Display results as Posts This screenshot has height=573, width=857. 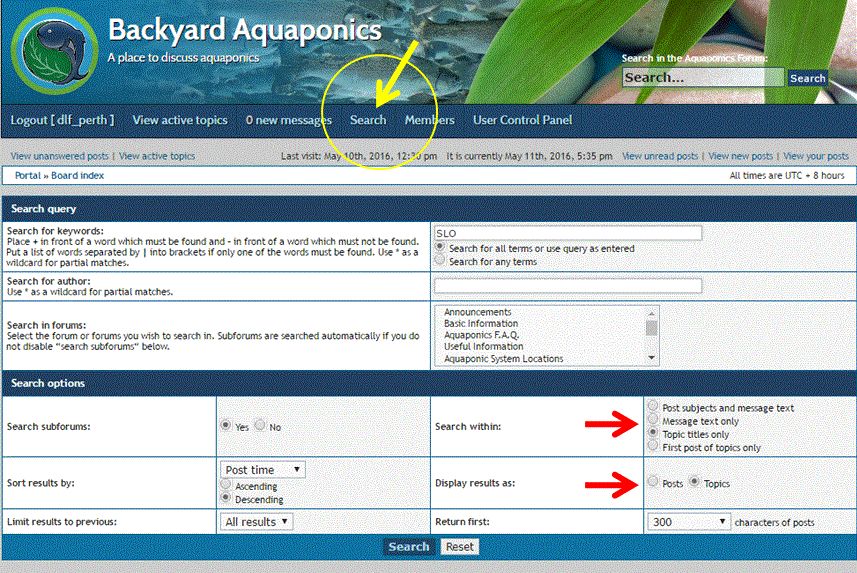(653, 482)
